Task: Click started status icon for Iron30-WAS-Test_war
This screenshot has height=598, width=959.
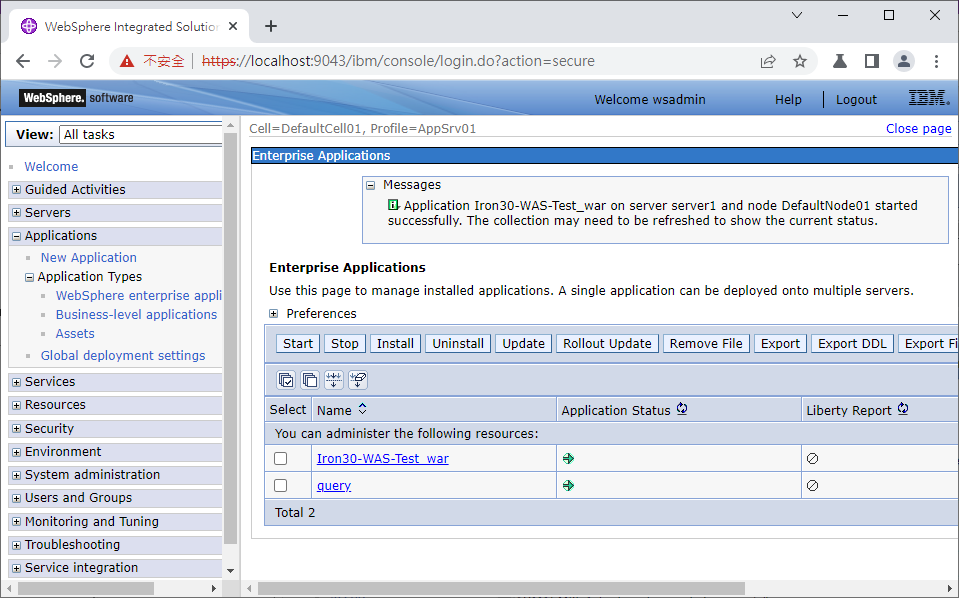Action: (568, 459)
